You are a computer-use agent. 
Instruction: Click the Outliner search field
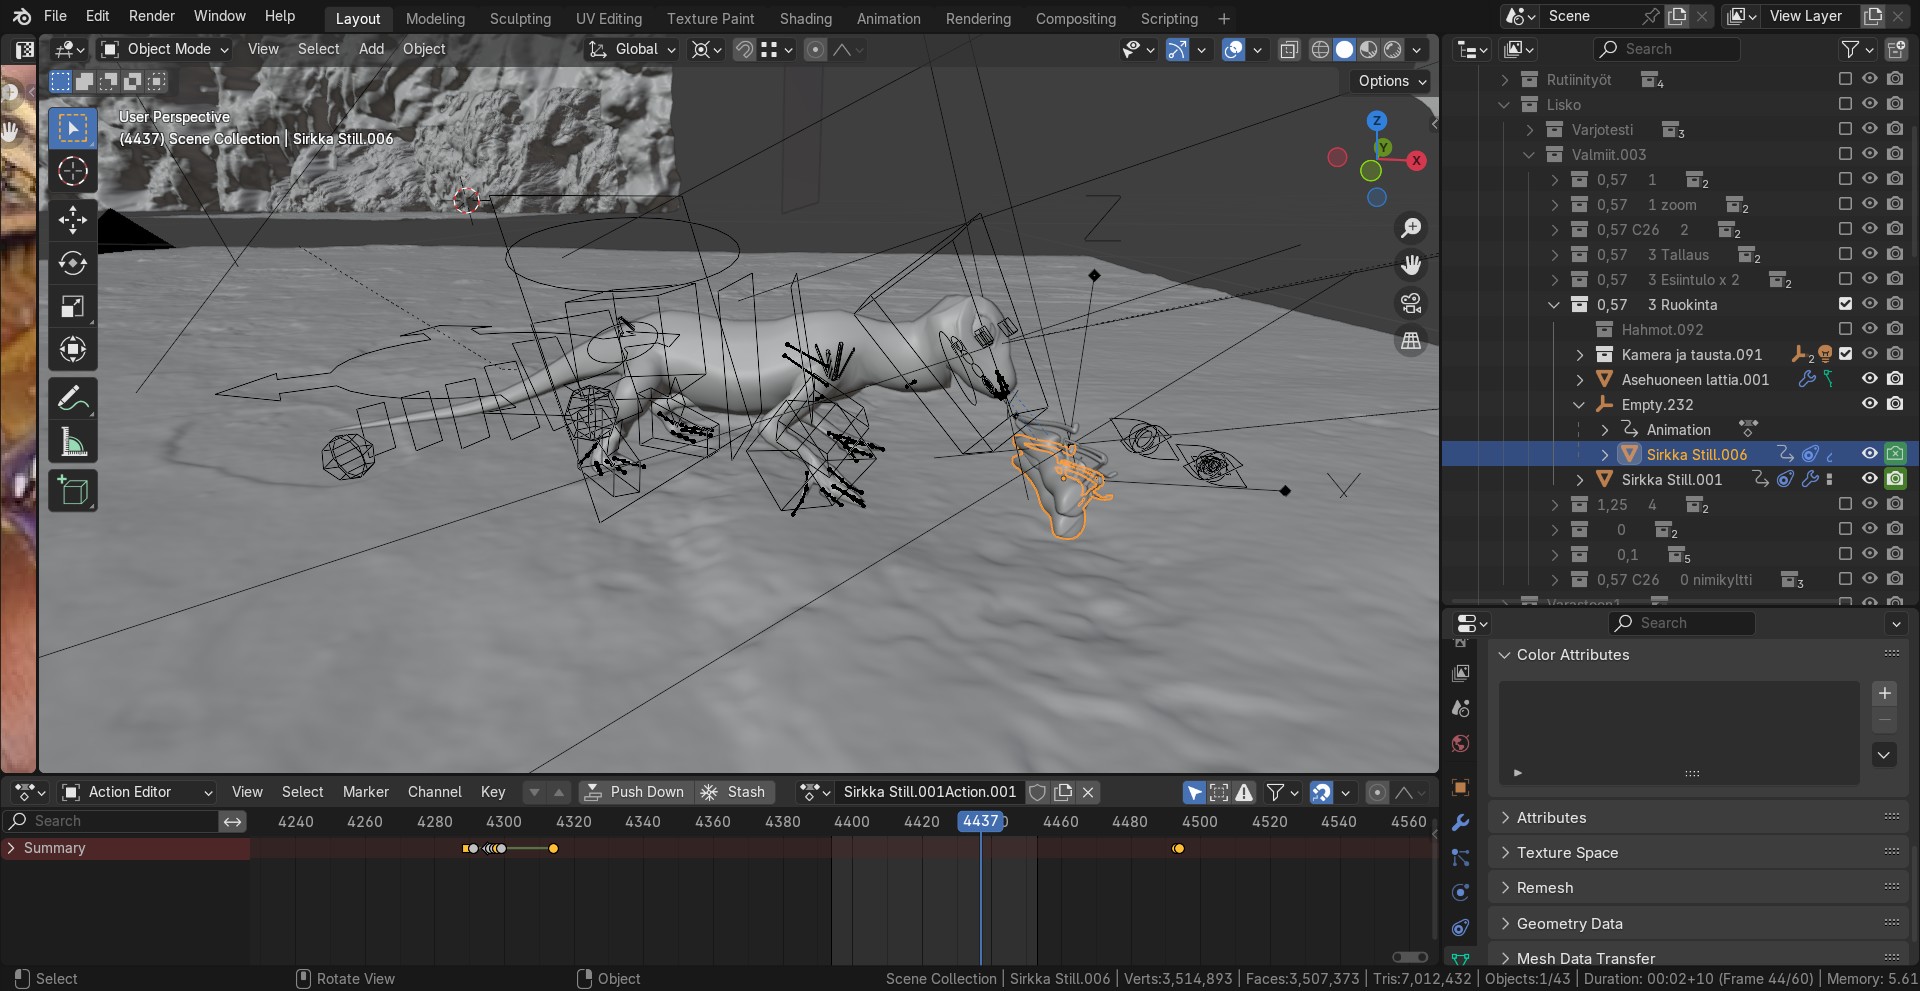pyautogui.click(x=1666, y=49)
